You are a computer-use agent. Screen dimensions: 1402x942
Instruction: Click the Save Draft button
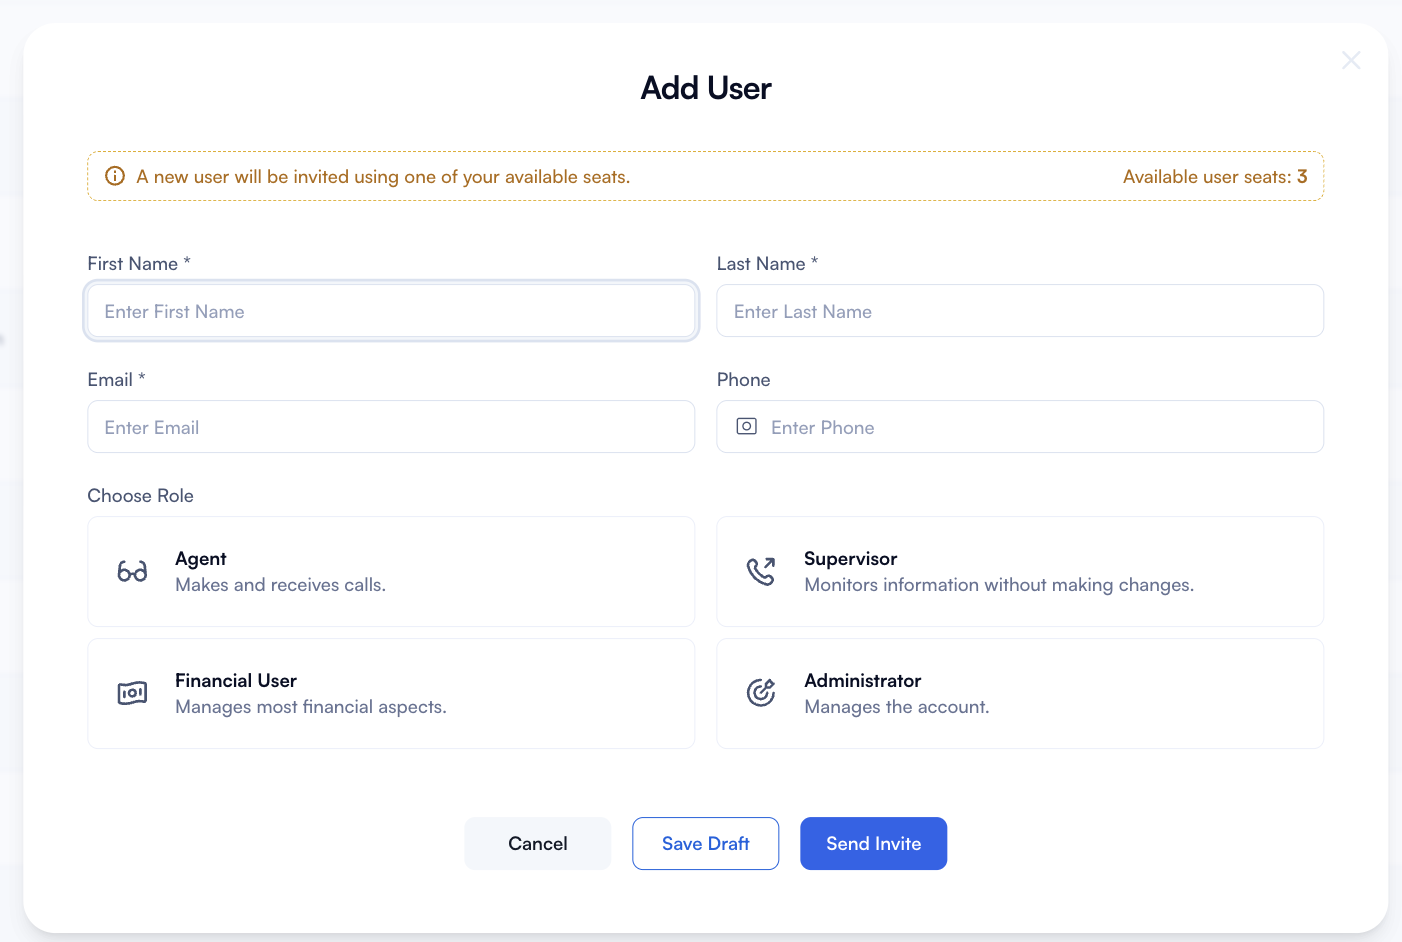[705, 843]
